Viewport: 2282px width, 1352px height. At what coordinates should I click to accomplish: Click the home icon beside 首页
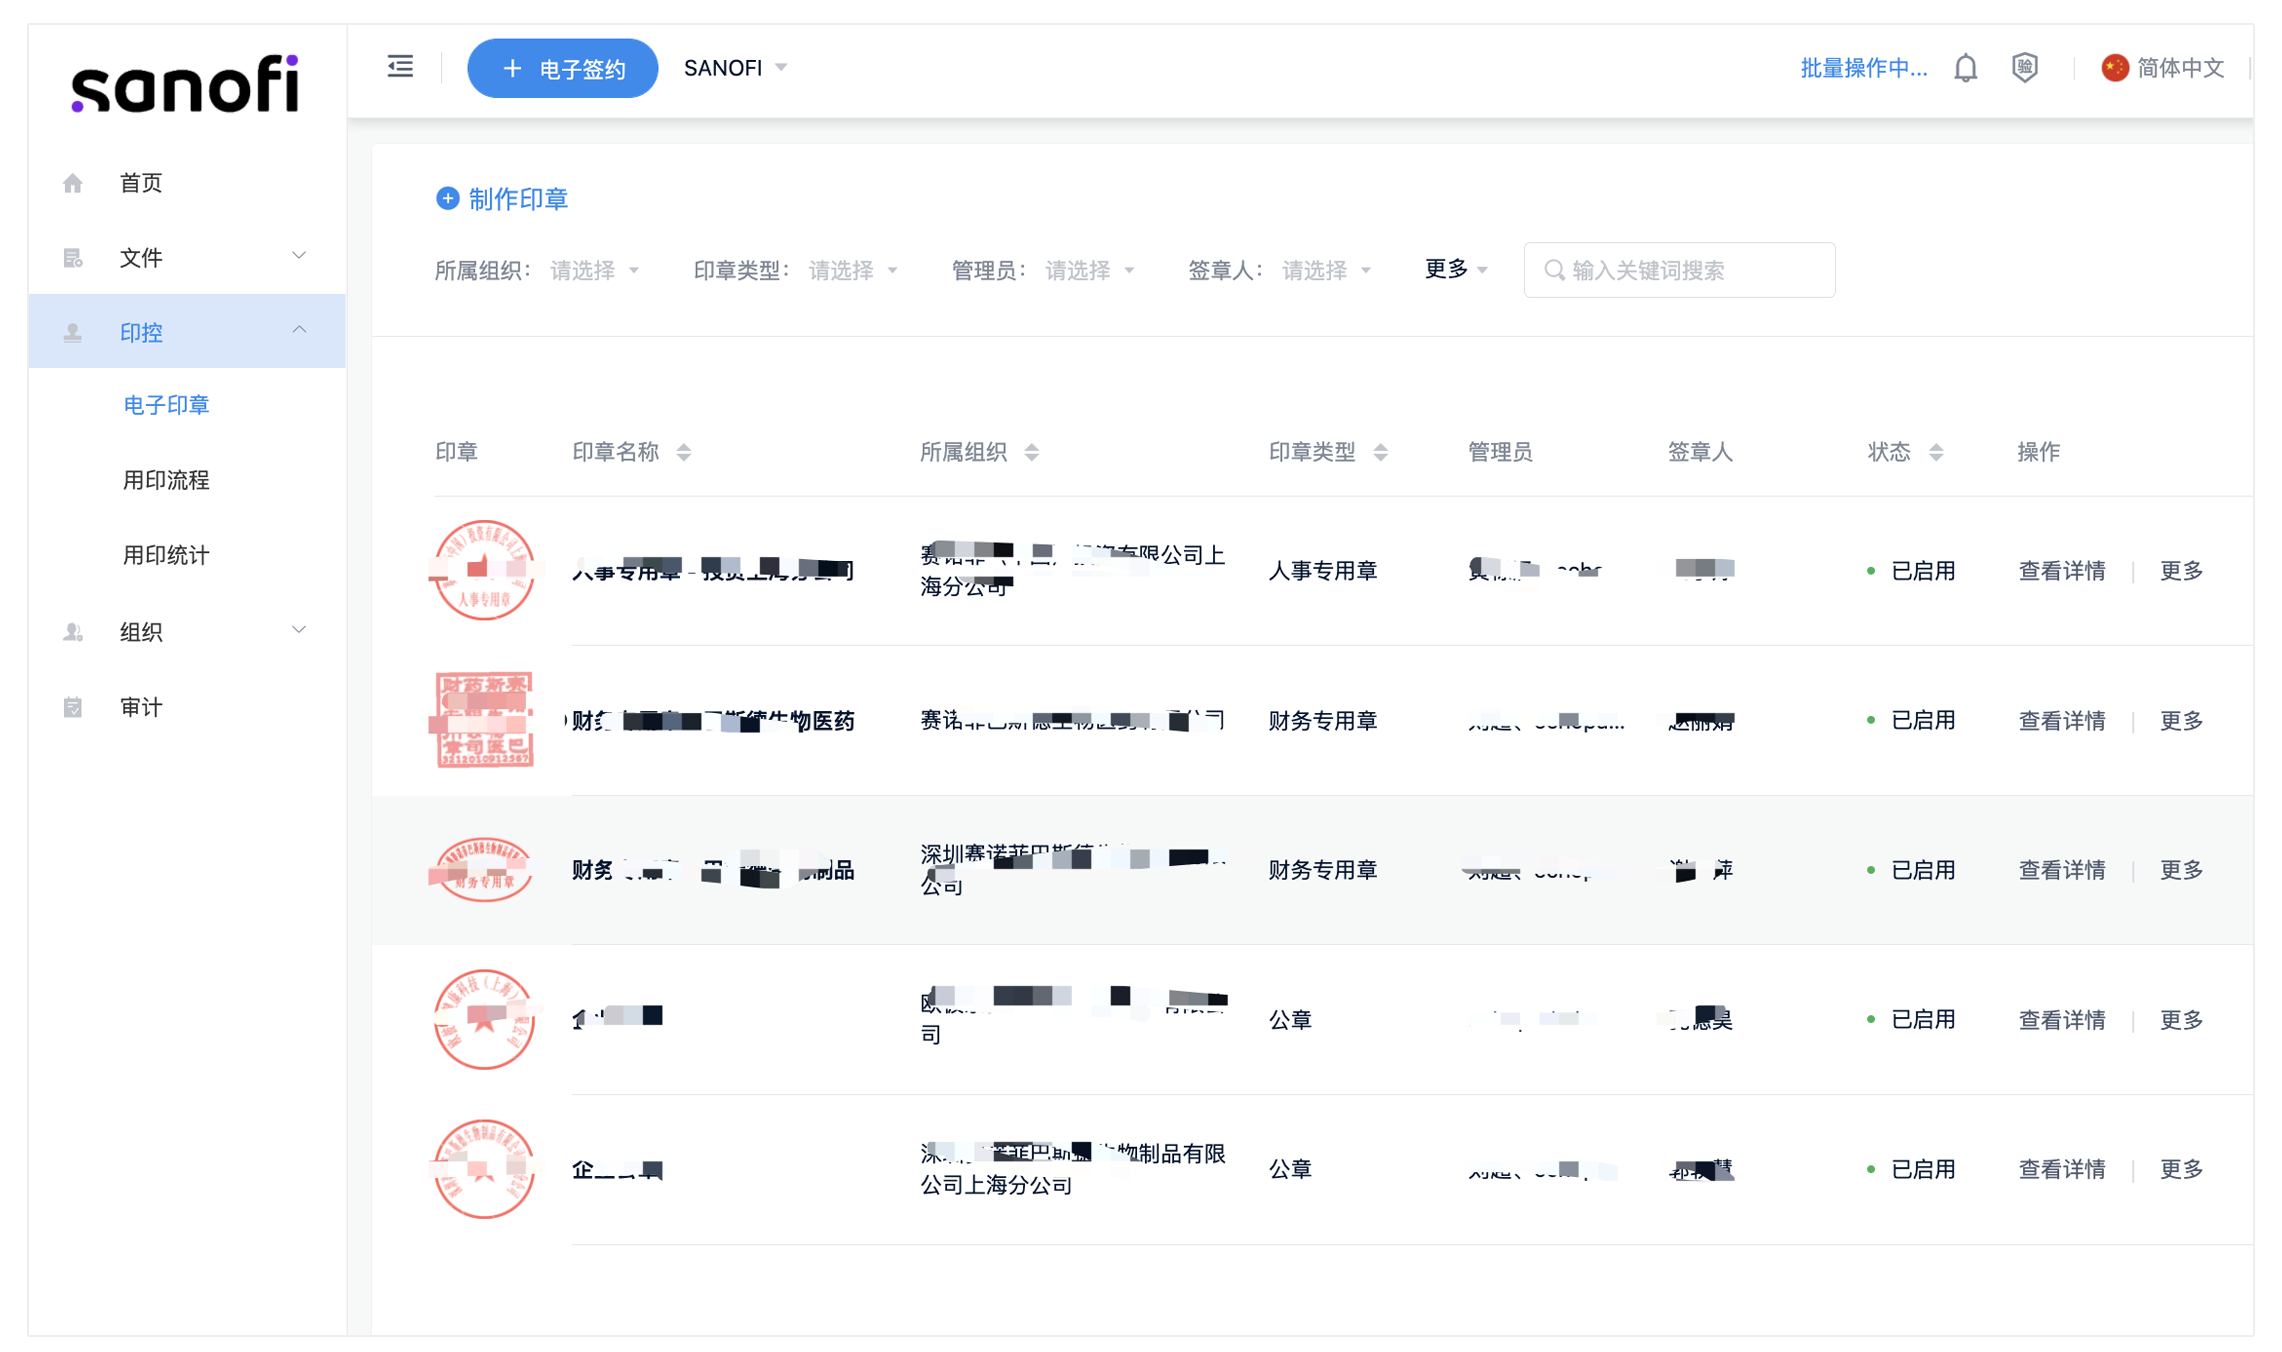point(73,183)
